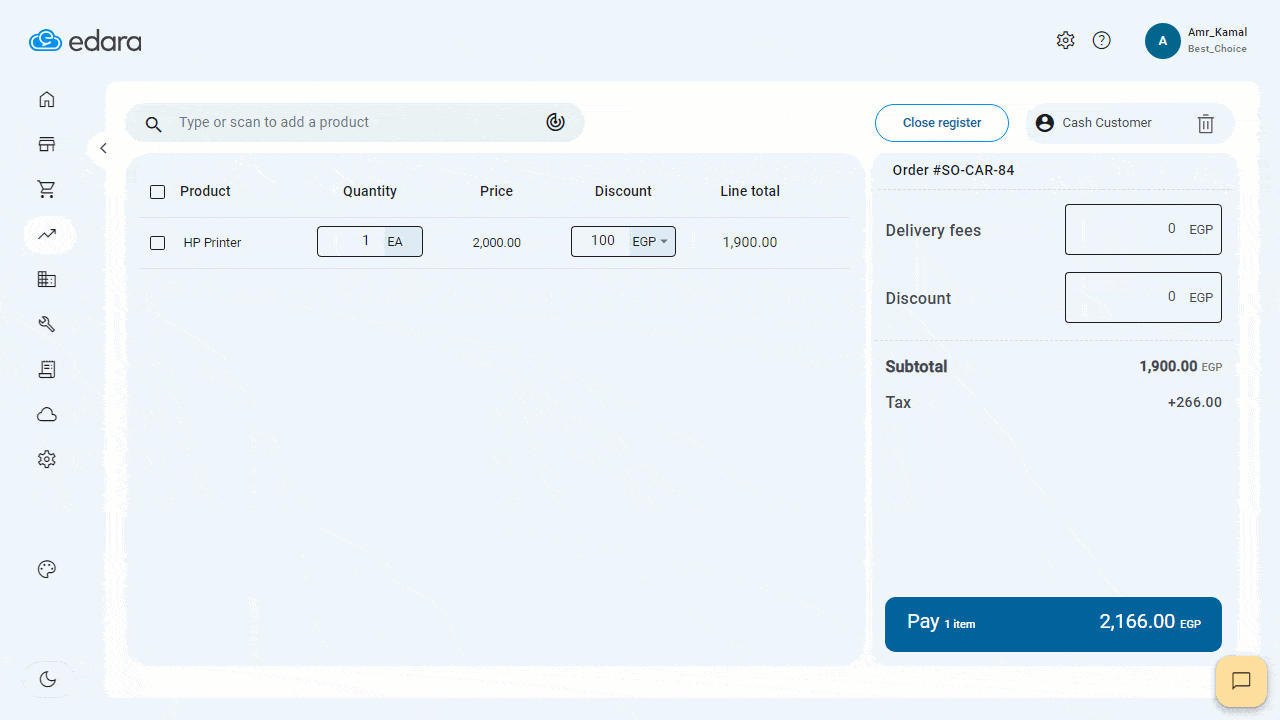Open the gear settings sidebar icon
This screenshot has height=720, width=1280.
click(46, 459)
